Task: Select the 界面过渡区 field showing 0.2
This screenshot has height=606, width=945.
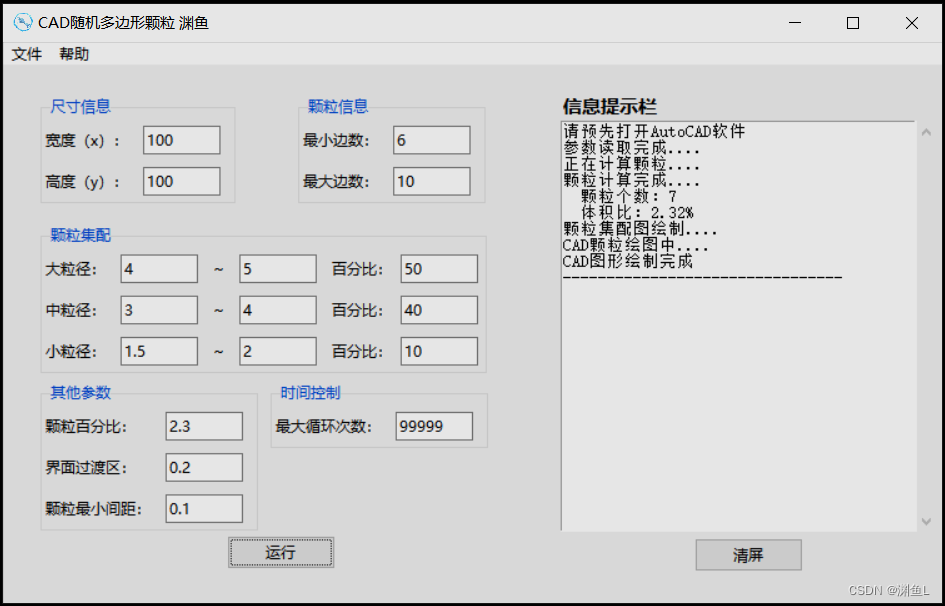Action: [204, 467]
